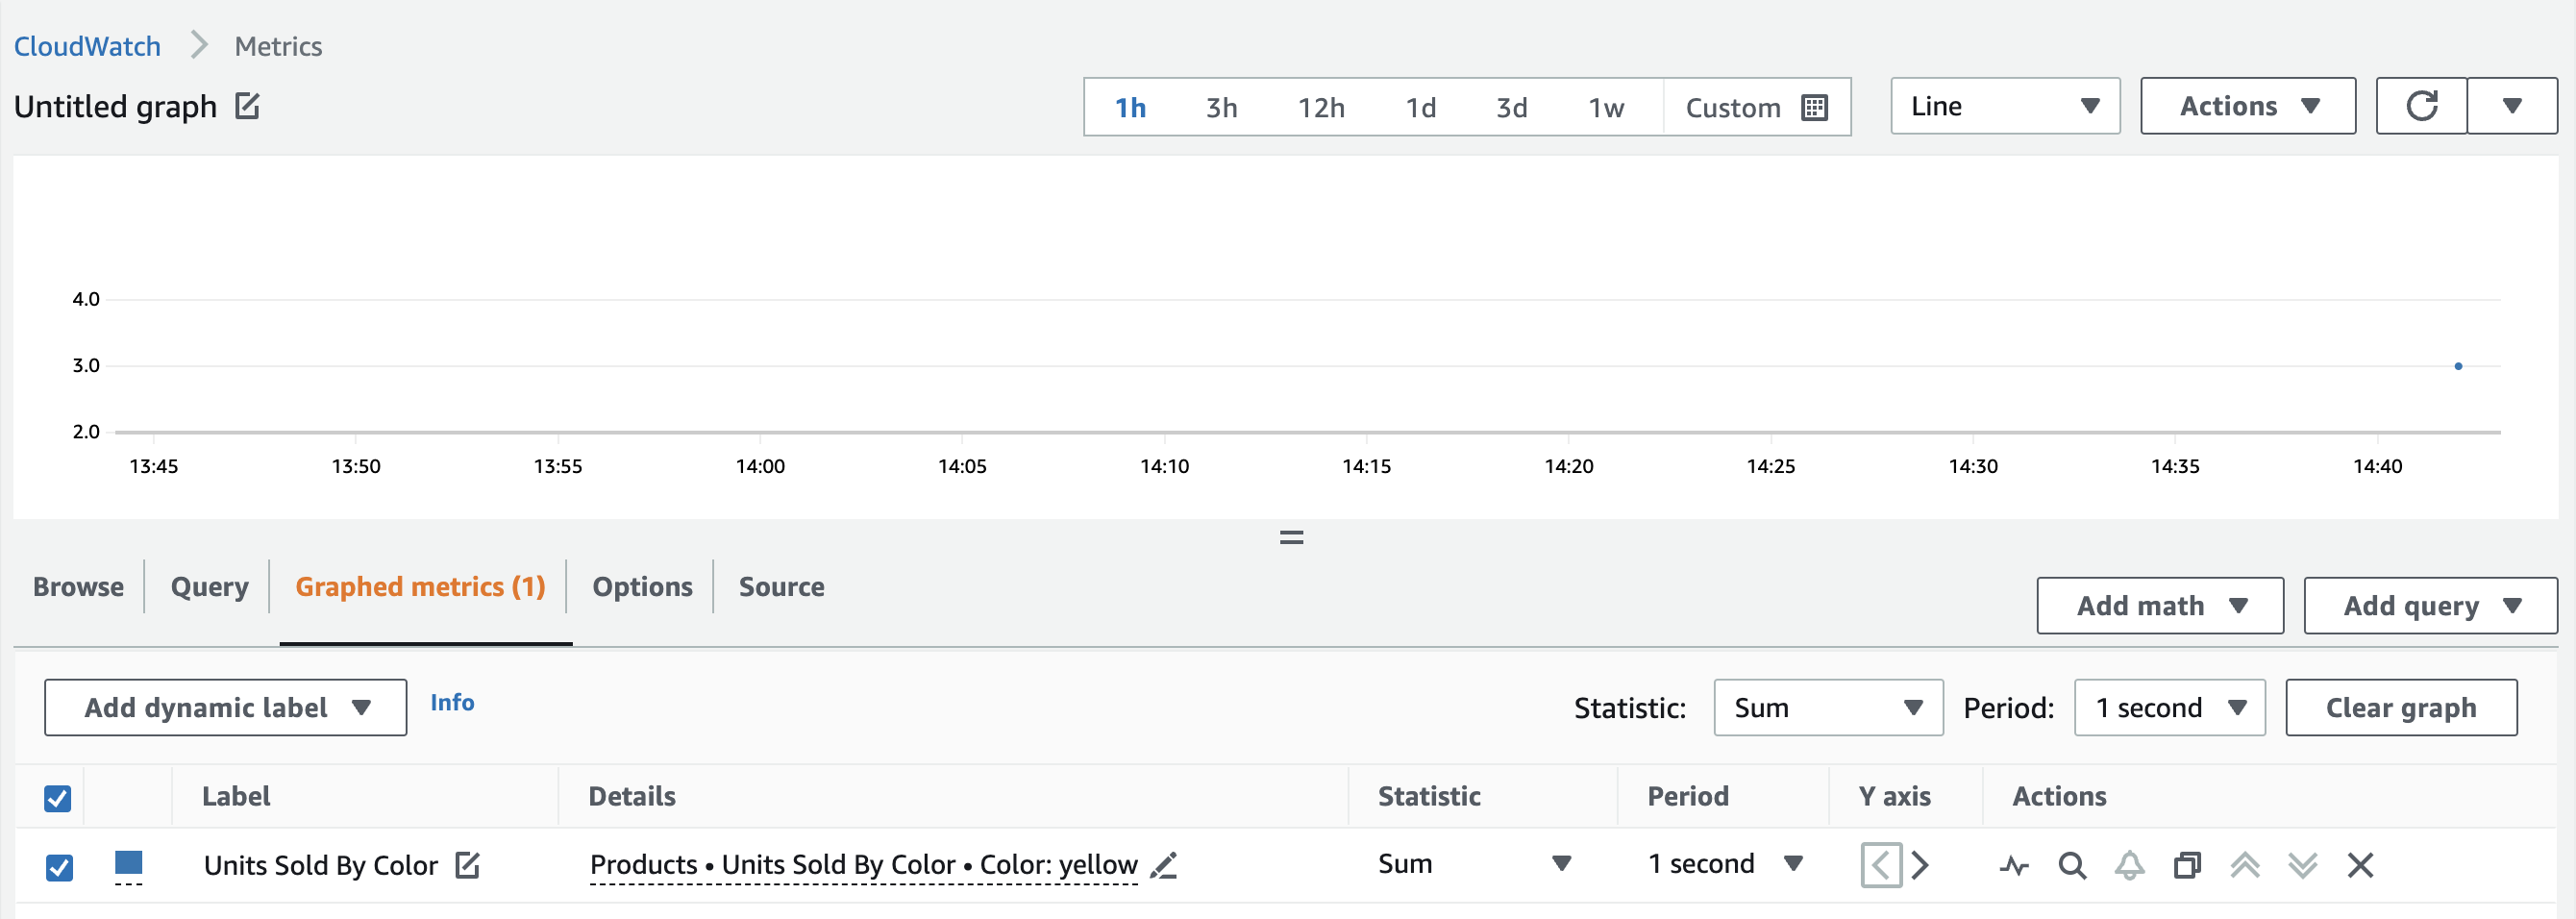This screenshot has height=919, width=2576.
Task: Click the edit graph title pencil icon
Action: coord(247,105)
